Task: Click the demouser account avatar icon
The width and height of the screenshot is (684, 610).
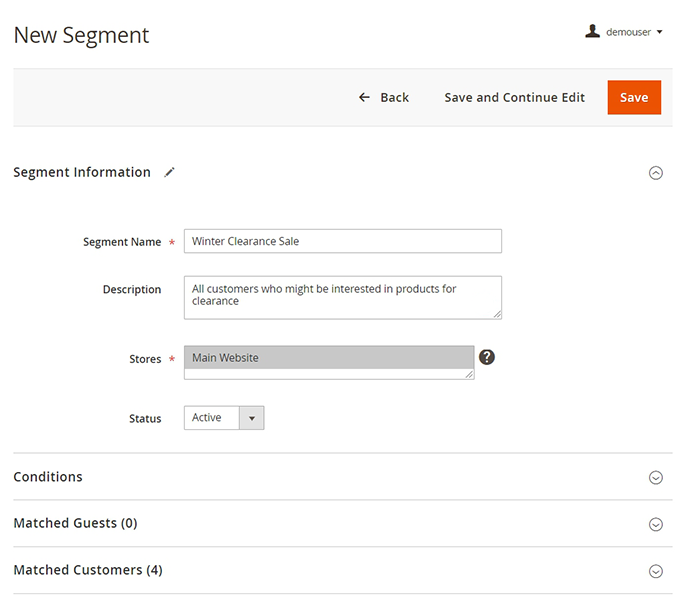Action: coord(593,32)
